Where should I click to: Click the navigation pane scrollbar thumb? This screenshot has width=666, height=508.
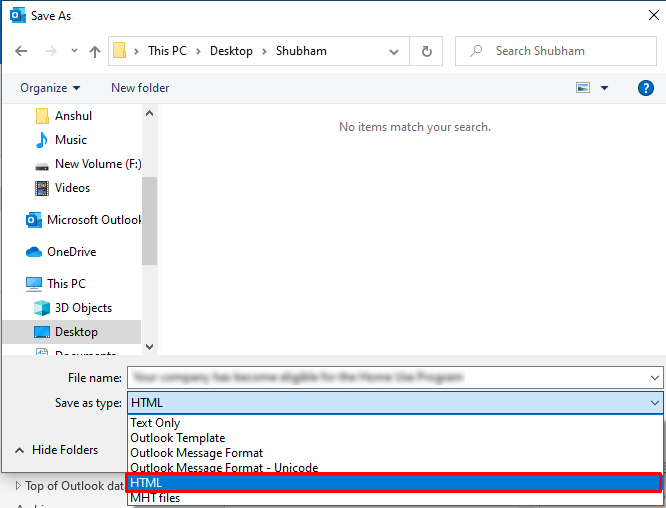(x=149, y=221)
